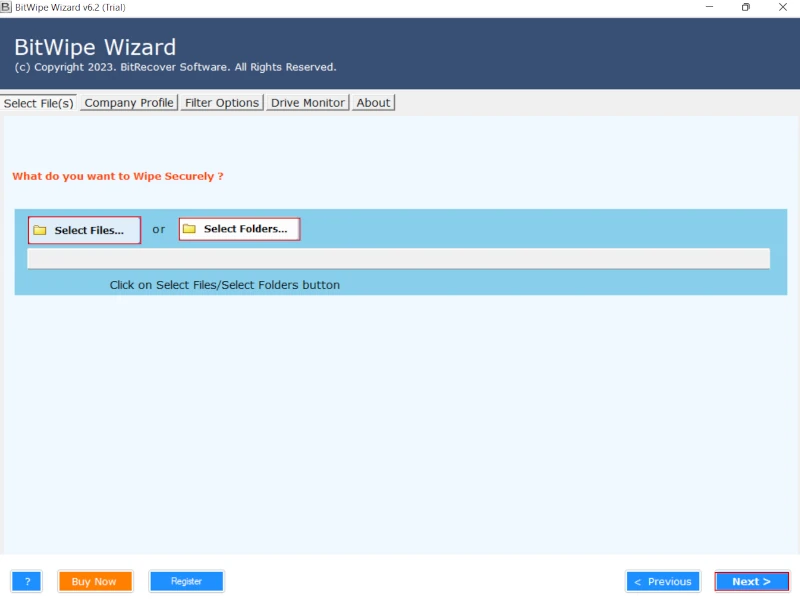Click the folder icon on Select Files
Screen dimensions: 800x599
(40, 231)
